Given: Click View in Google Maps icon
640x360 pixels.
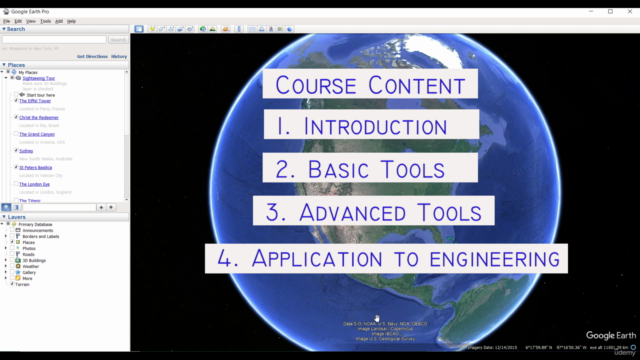Looking at the screenshot, I should coord(280,29).
